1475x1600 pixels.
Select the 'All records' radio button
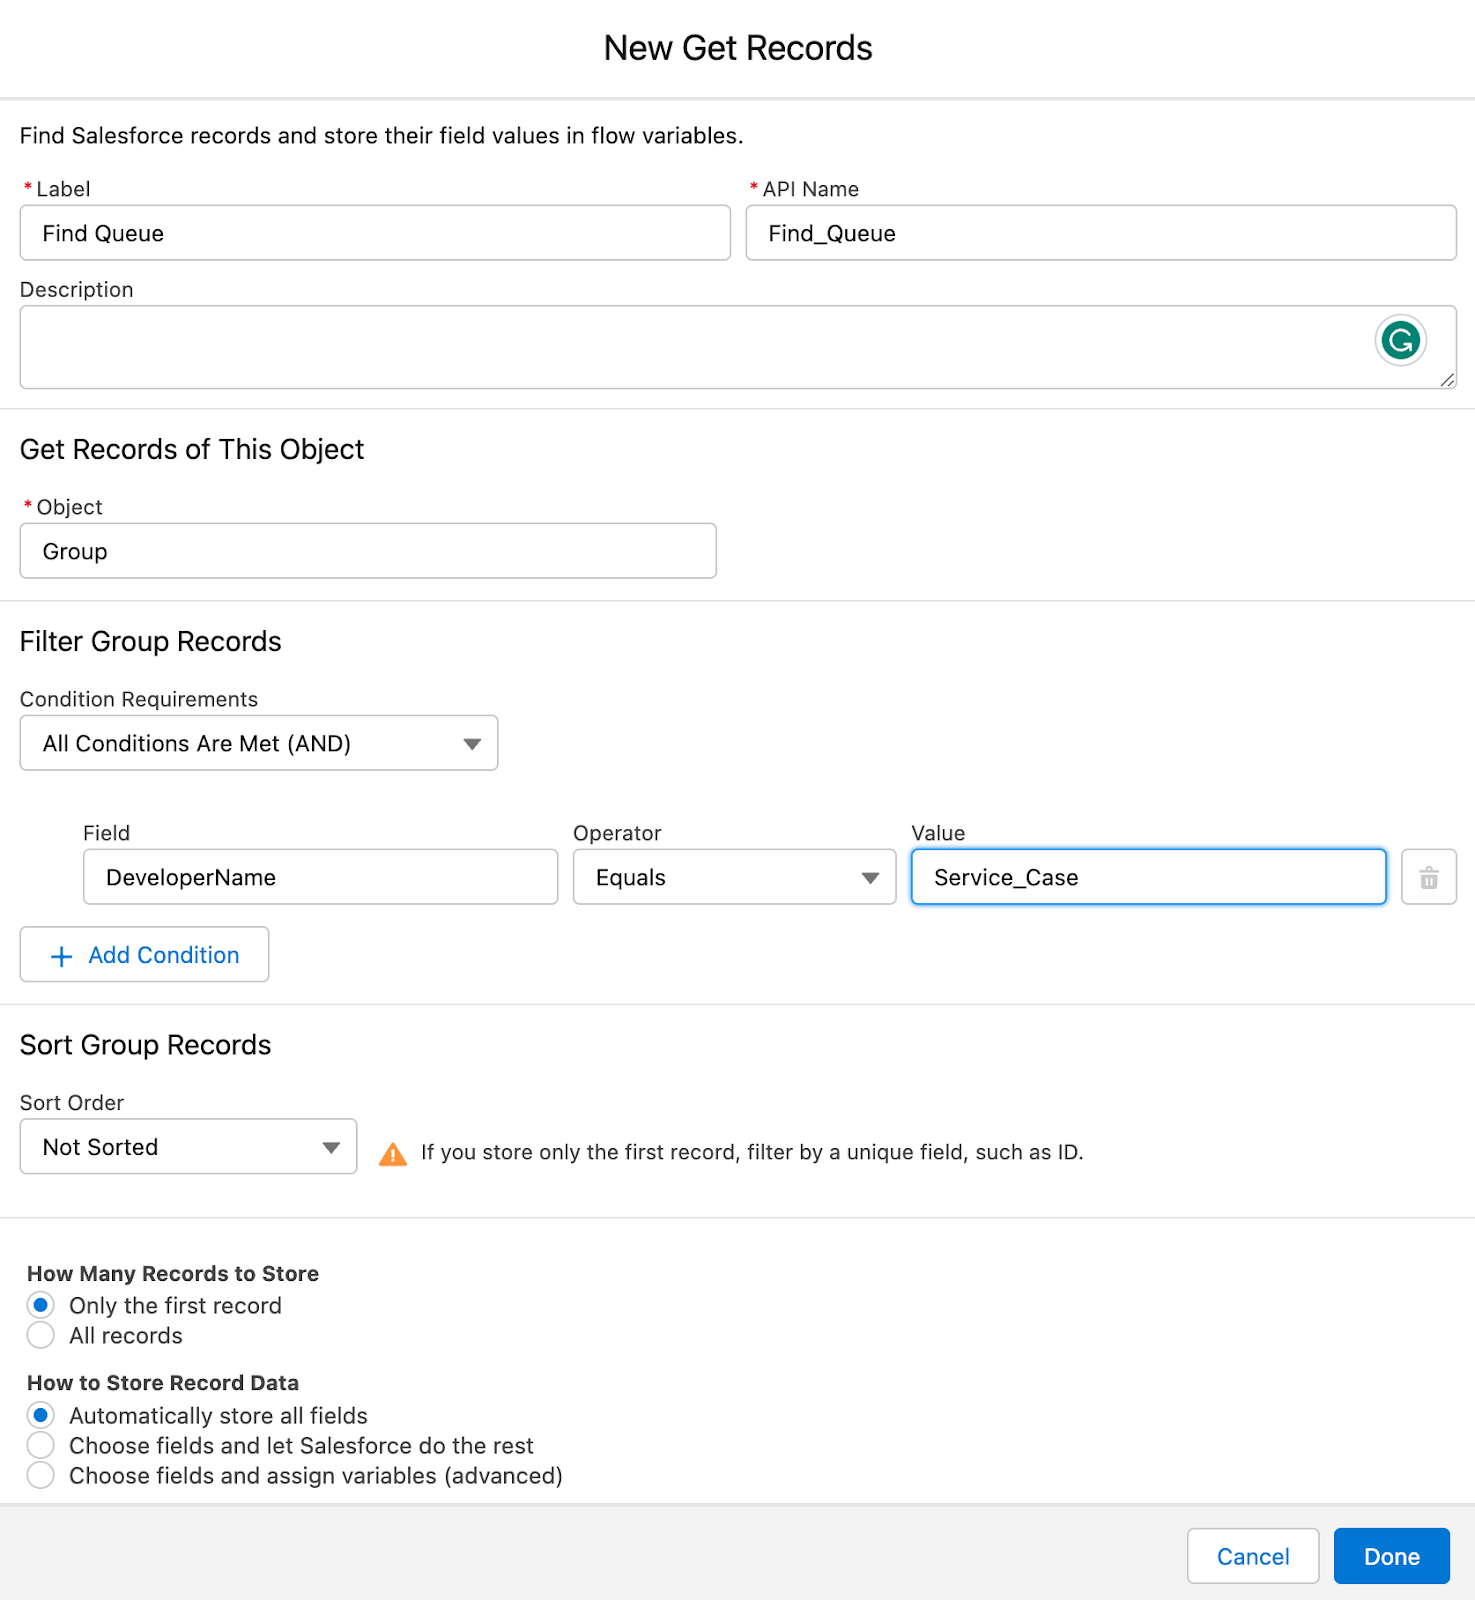point(41,1335)
